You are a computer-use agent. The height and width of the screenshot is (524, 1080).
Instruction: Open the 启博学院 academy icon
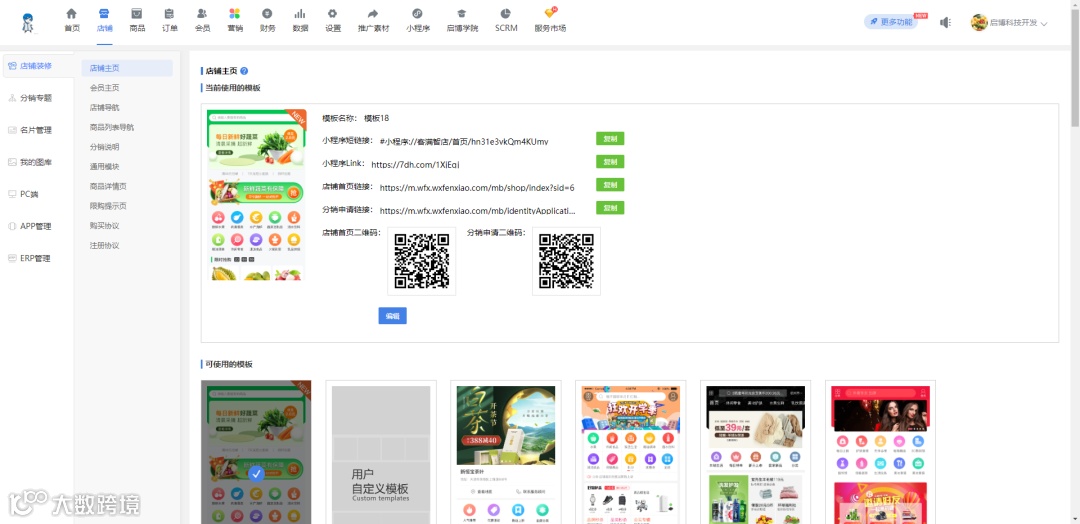click(x=461, y=14)
